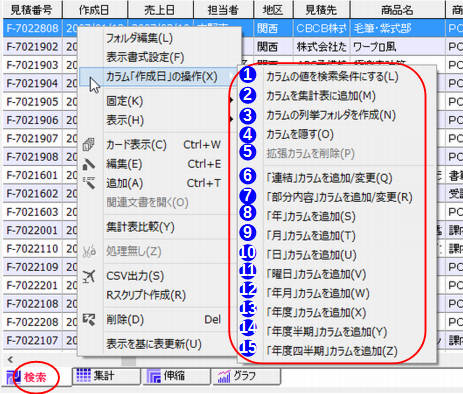Screen dimensions: 463x394
Task: Switch to the 伸縮 tab
Action: 177,376
